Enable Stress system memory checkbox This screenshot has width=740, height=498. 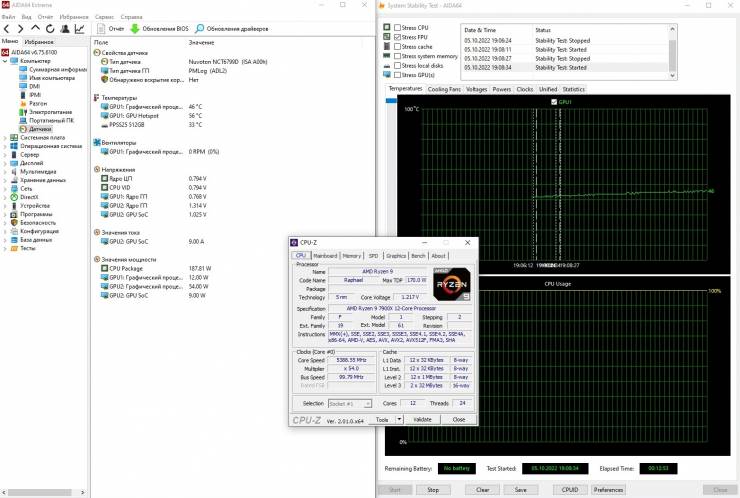[x=397, y=56]
